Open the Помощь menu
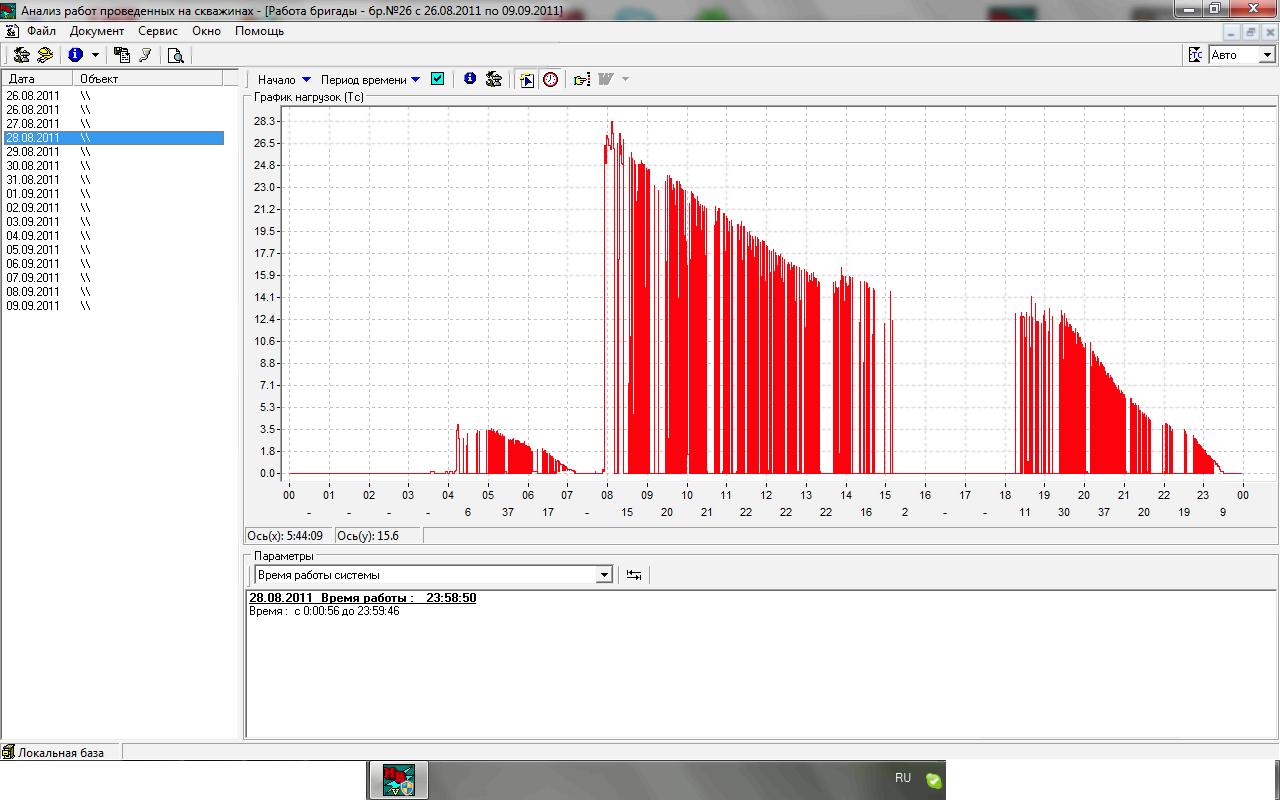This screenshot has width=1280, height=800. coord(260,31)
